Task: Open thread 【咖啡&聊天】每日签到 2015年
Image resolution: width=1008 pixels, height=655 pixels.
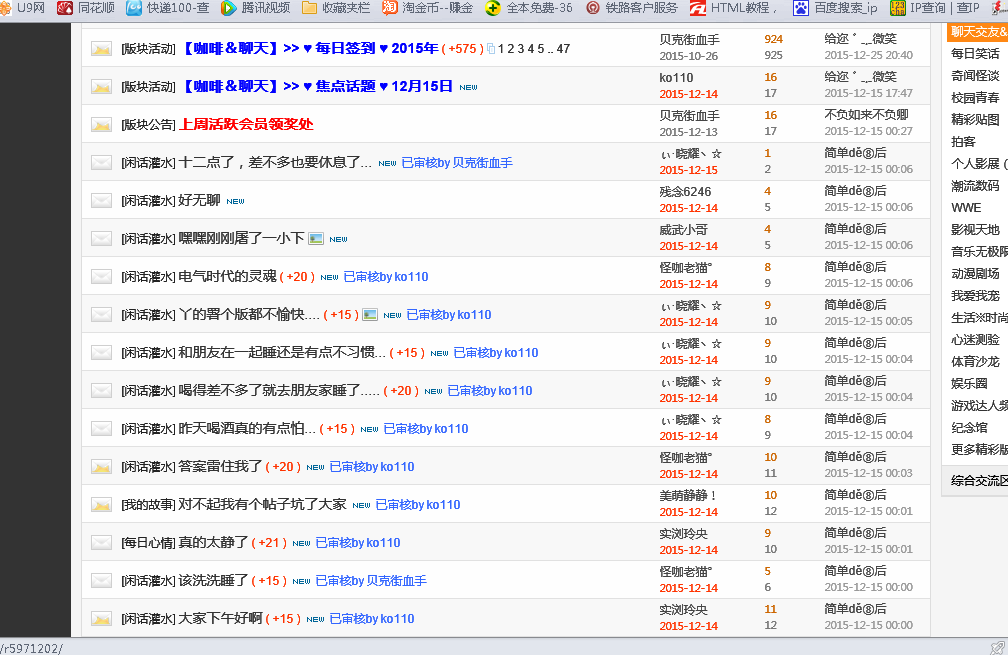Action: pos(310,48)
